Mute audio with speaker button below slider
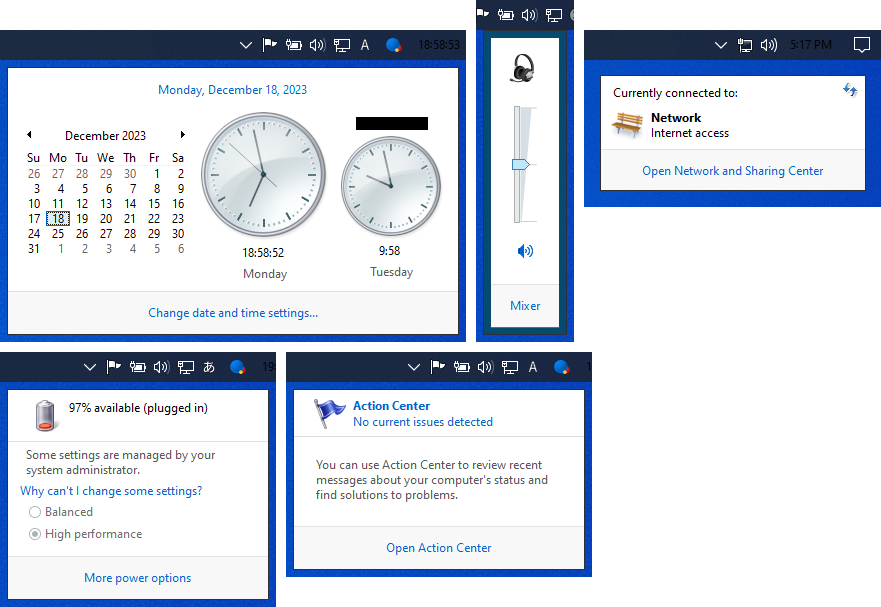 (x=525, y=251)
